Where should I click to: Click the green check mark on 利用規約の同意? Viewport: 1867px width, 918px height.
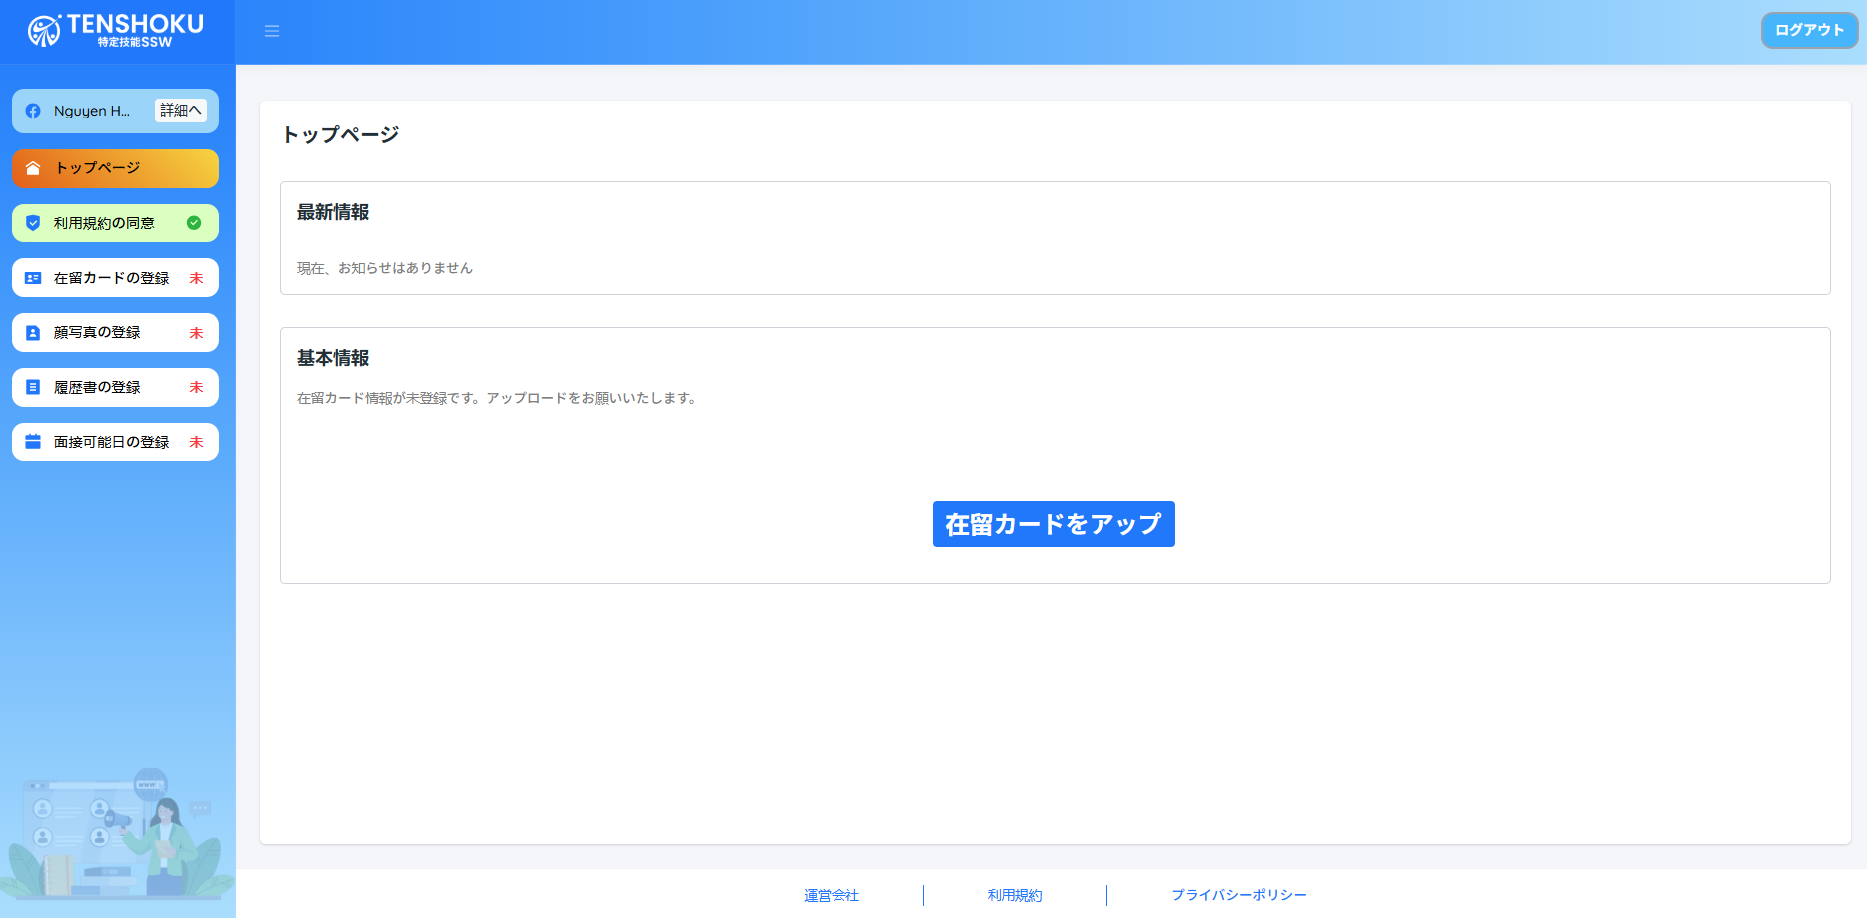click(194, 223)
